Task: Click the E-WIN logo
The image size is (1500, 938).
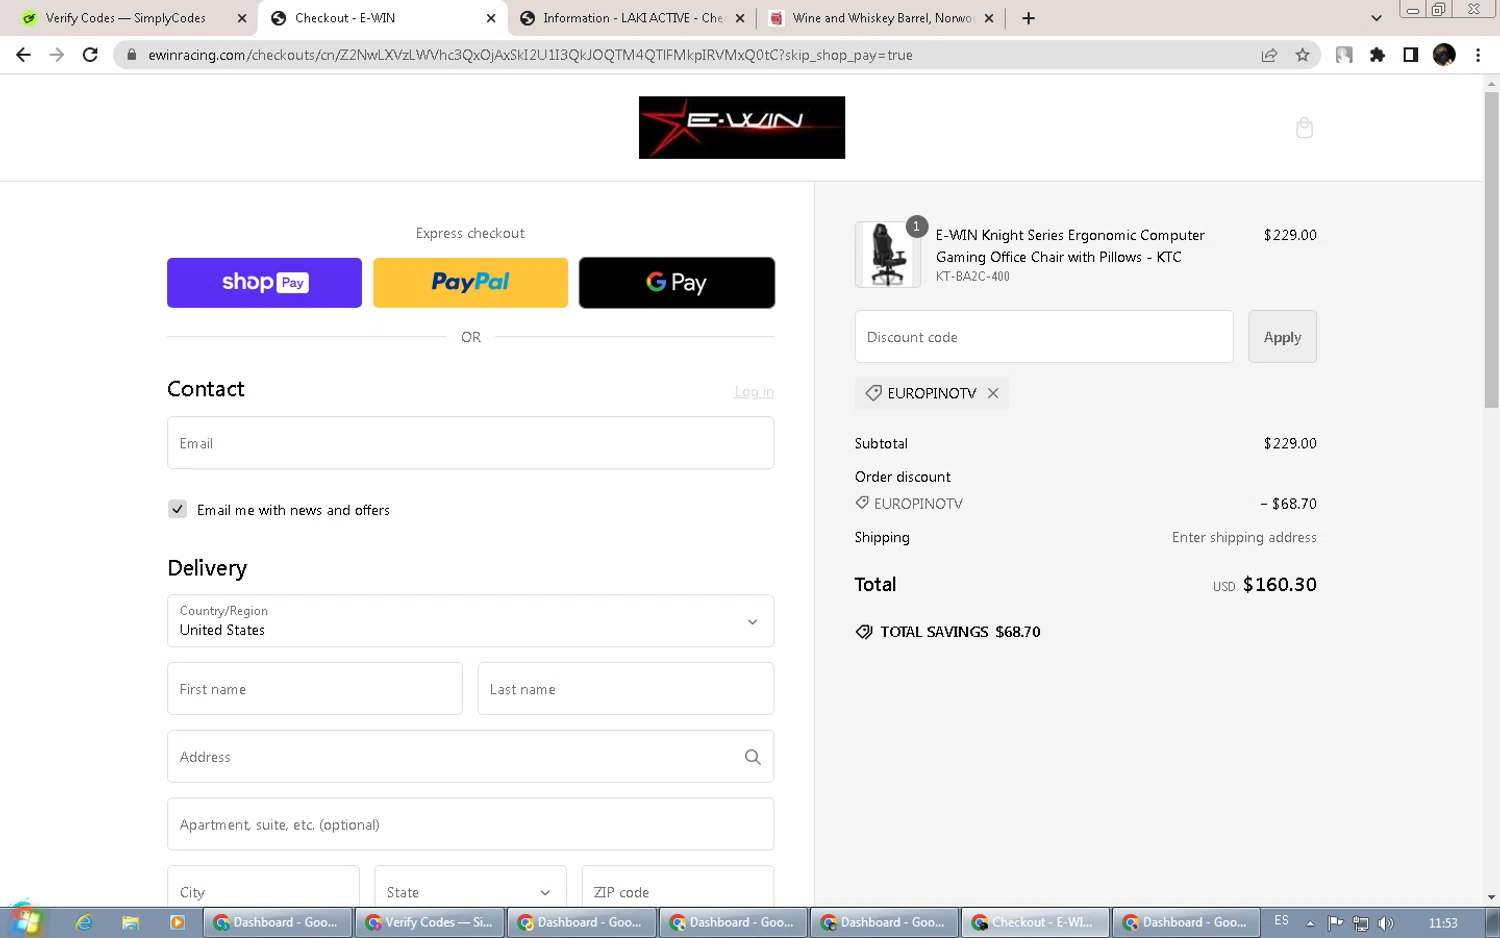Action: [x=742, y=127]
